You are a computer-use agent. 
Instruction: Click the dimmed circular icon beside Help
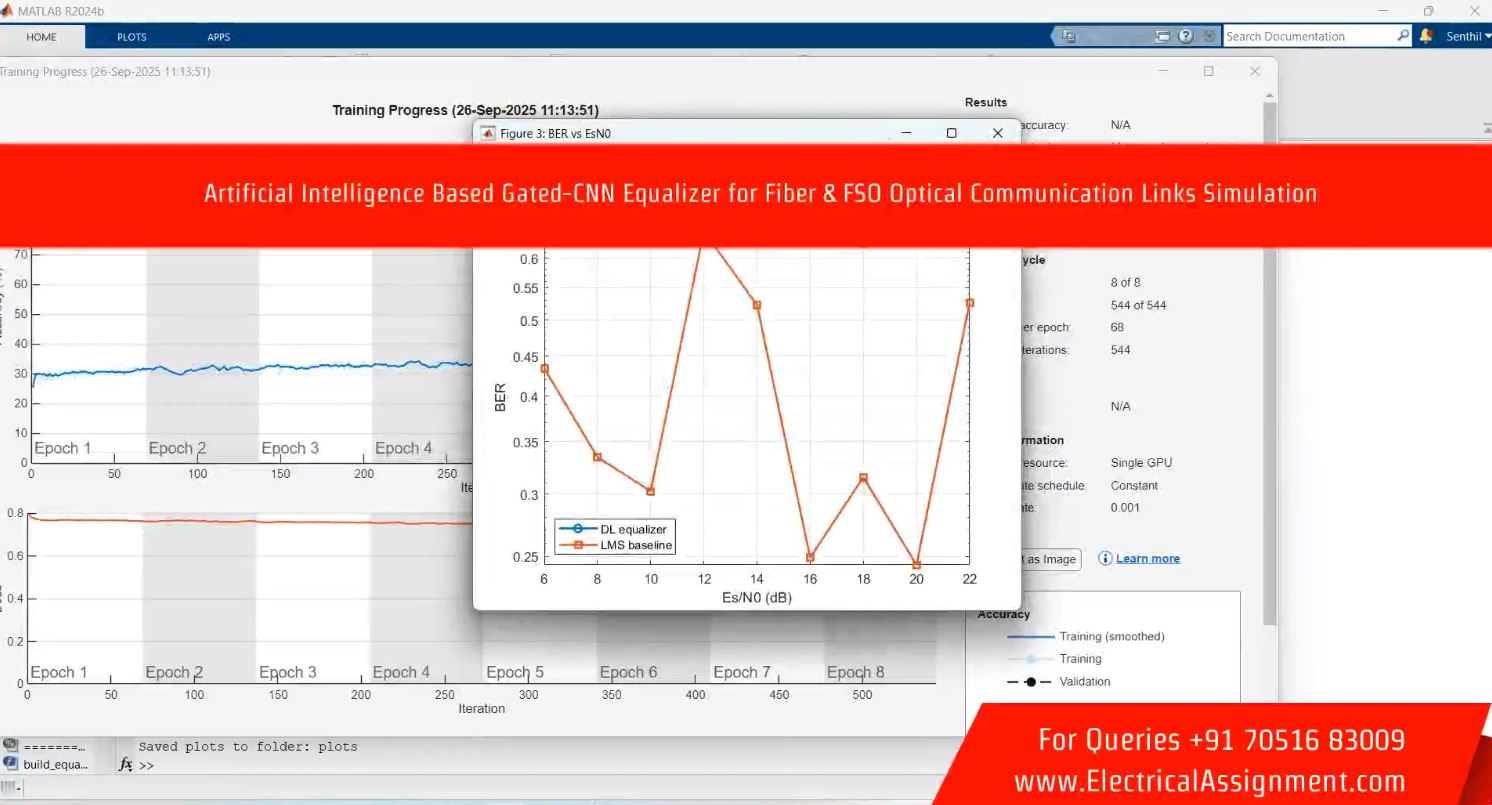coord(1209,36)
